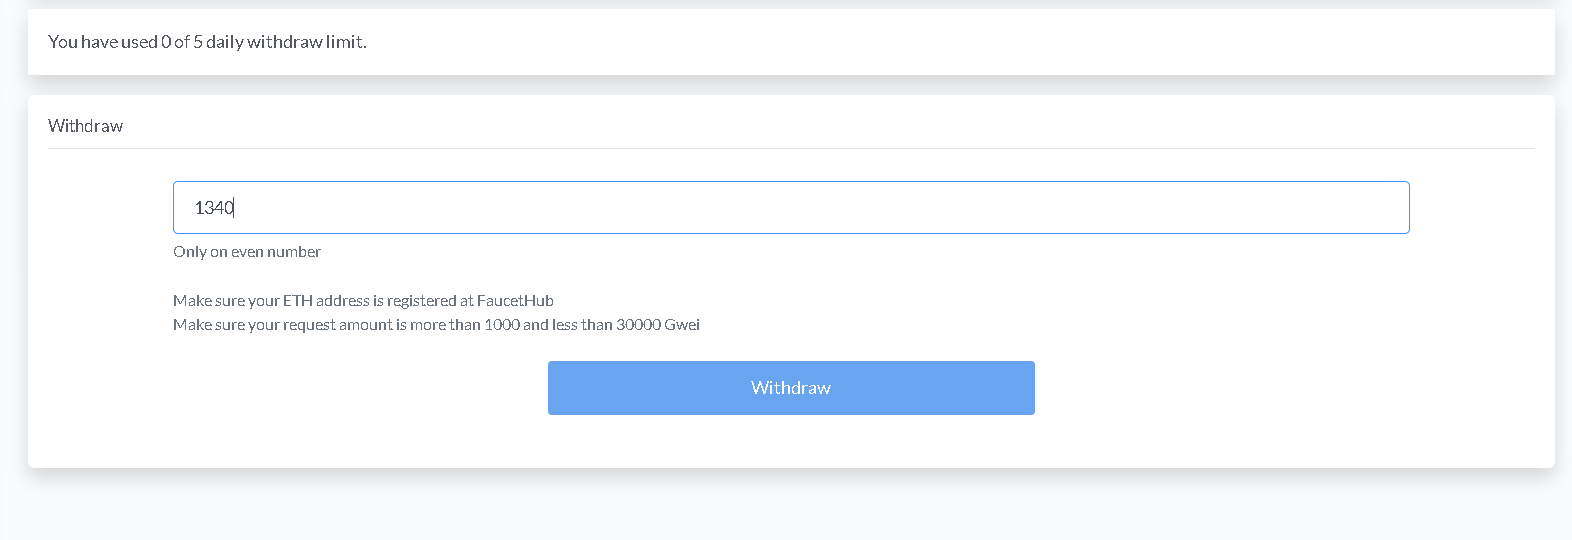Click blank card area below Withdraw button
This screenshot has width=1572, height=540.
790,442
